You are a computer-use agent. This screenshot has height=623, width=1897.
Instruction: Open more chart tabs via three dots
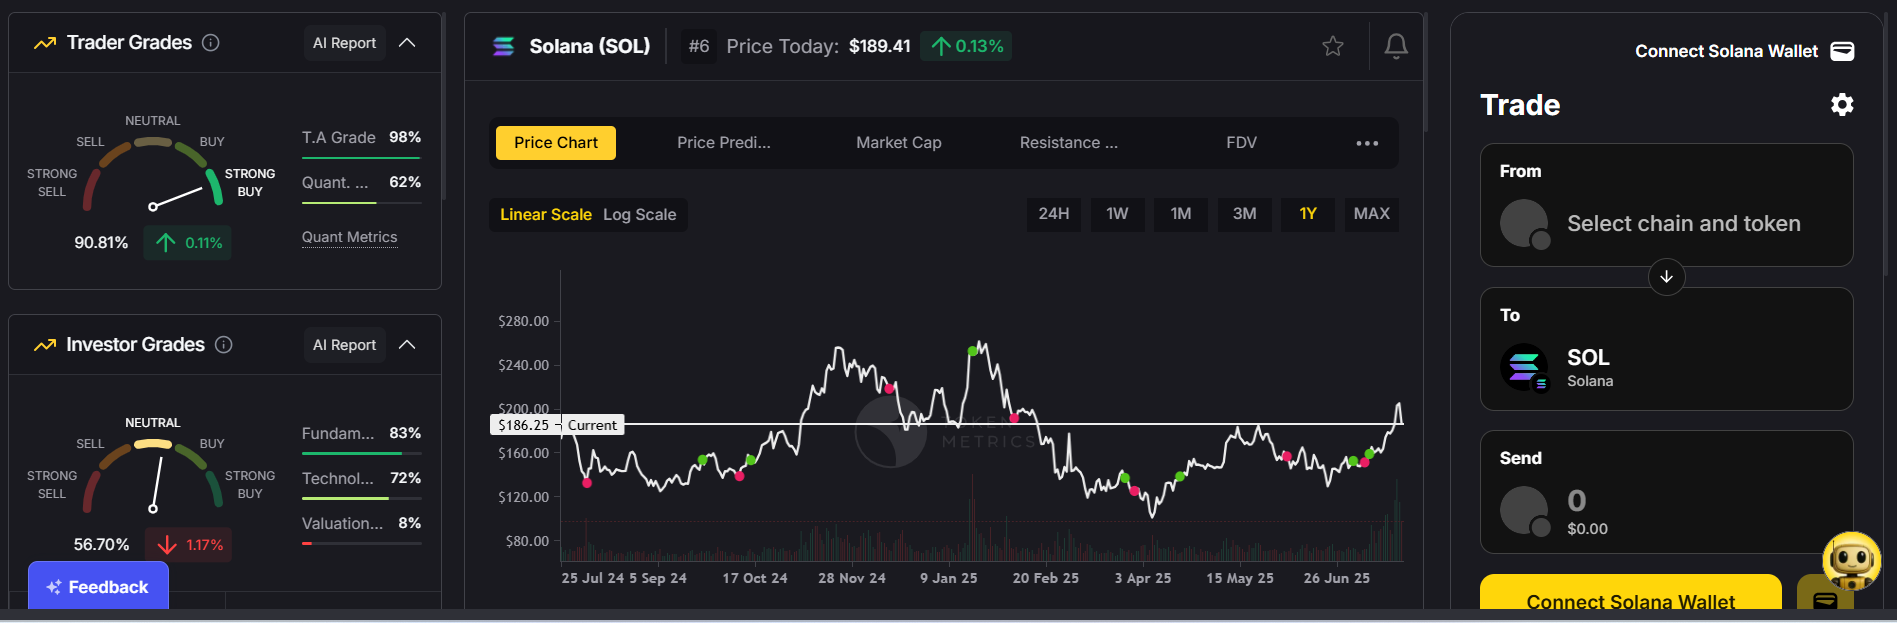[1367, 143]
